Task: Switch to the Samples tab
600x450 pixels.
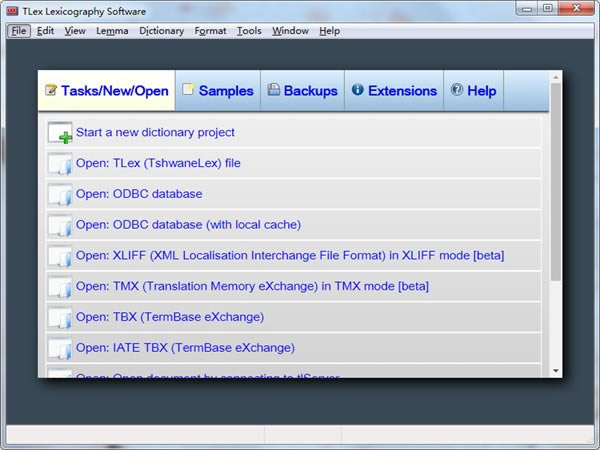Action: click(x=218, y=91)
